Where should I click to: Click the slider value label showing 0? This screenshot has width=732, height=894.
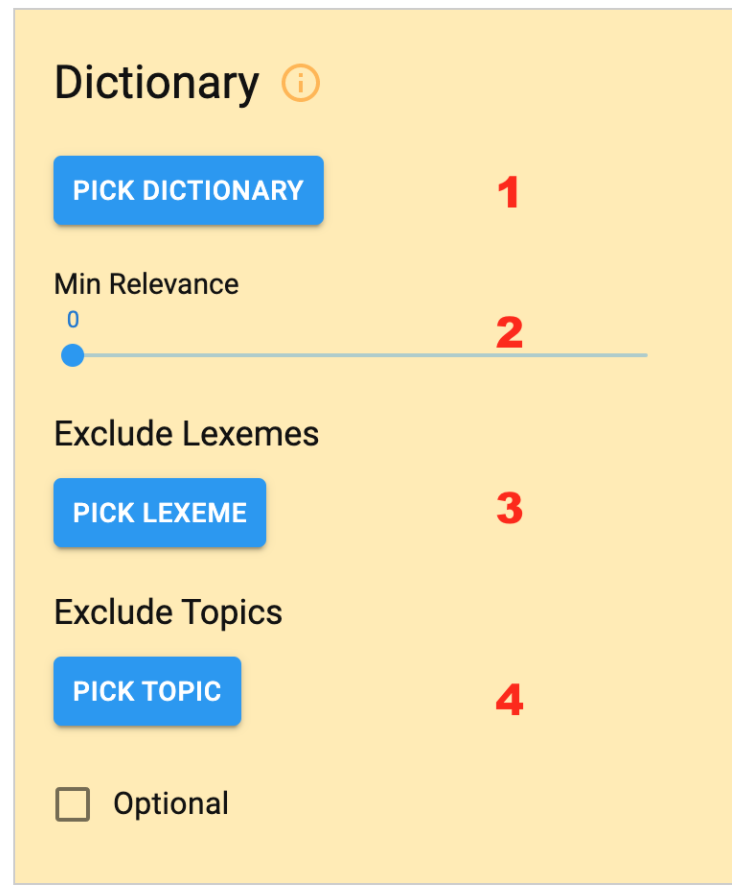point(72,320)
